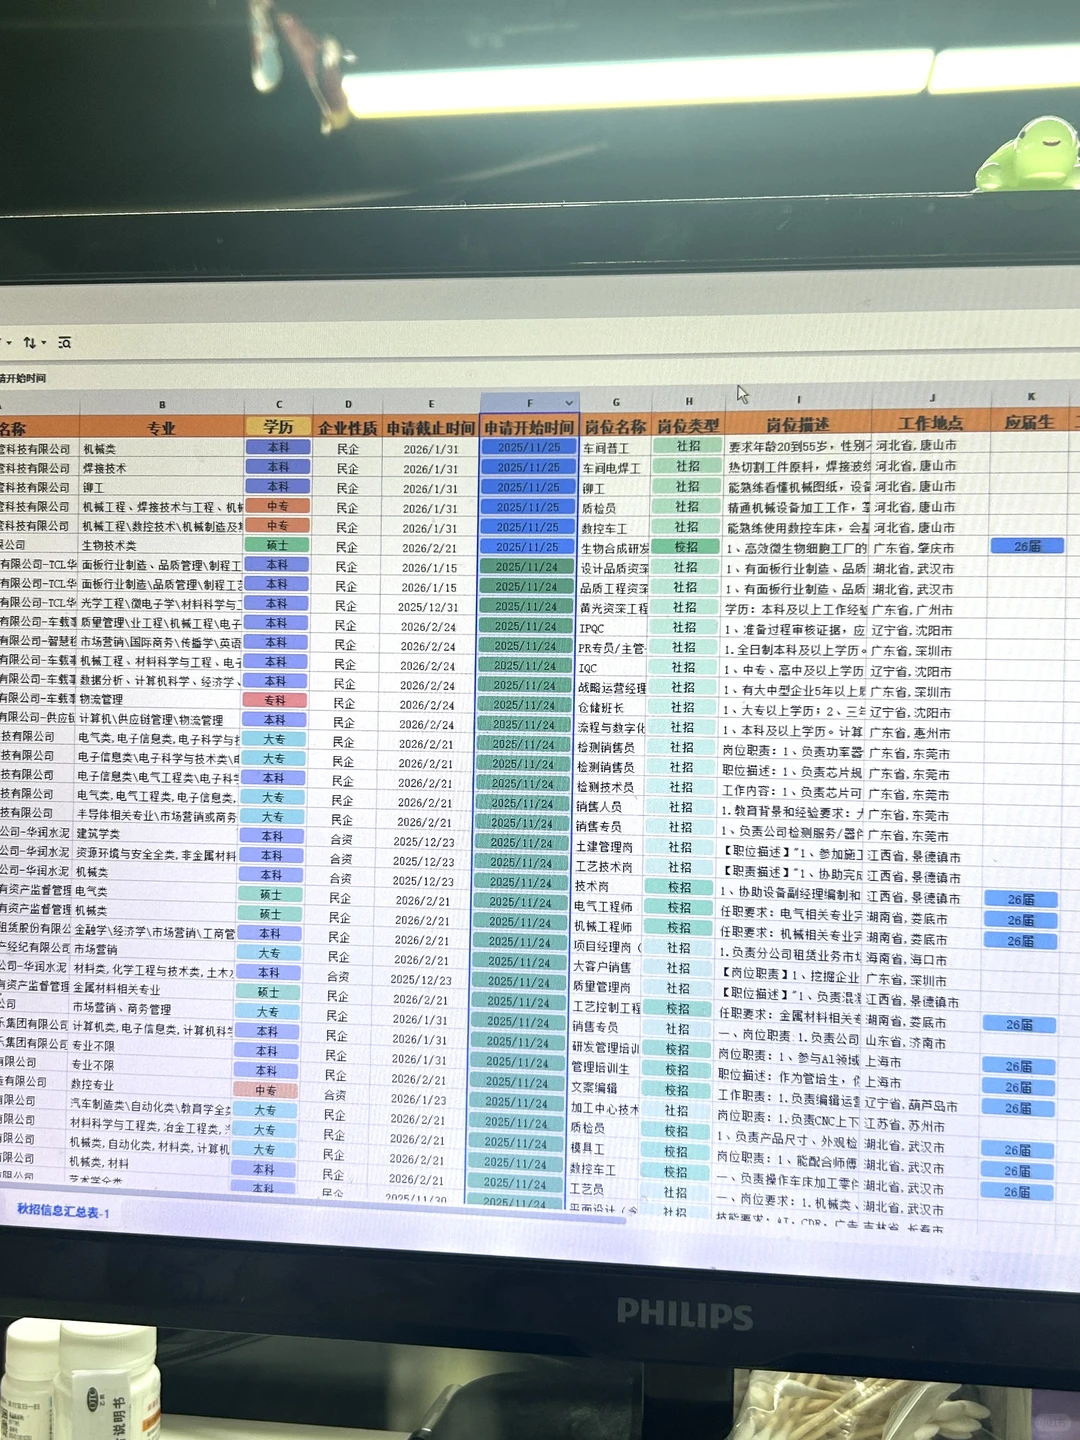Select the 山东省, 济南市 location cell
The height and width of the screenshot is (1440, 1080).
click(923, 1042)
